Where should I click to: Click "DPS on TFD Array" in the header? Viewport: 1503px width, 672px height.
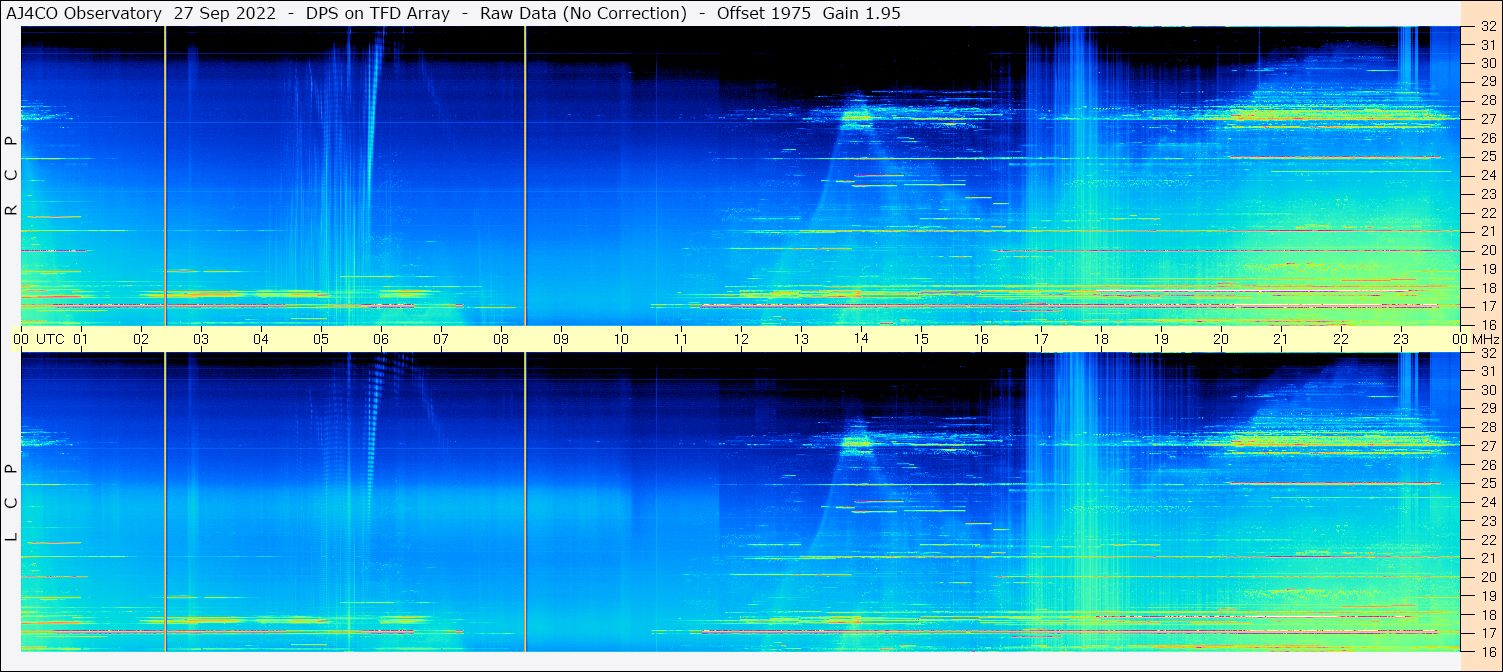(x=378, y=13)
